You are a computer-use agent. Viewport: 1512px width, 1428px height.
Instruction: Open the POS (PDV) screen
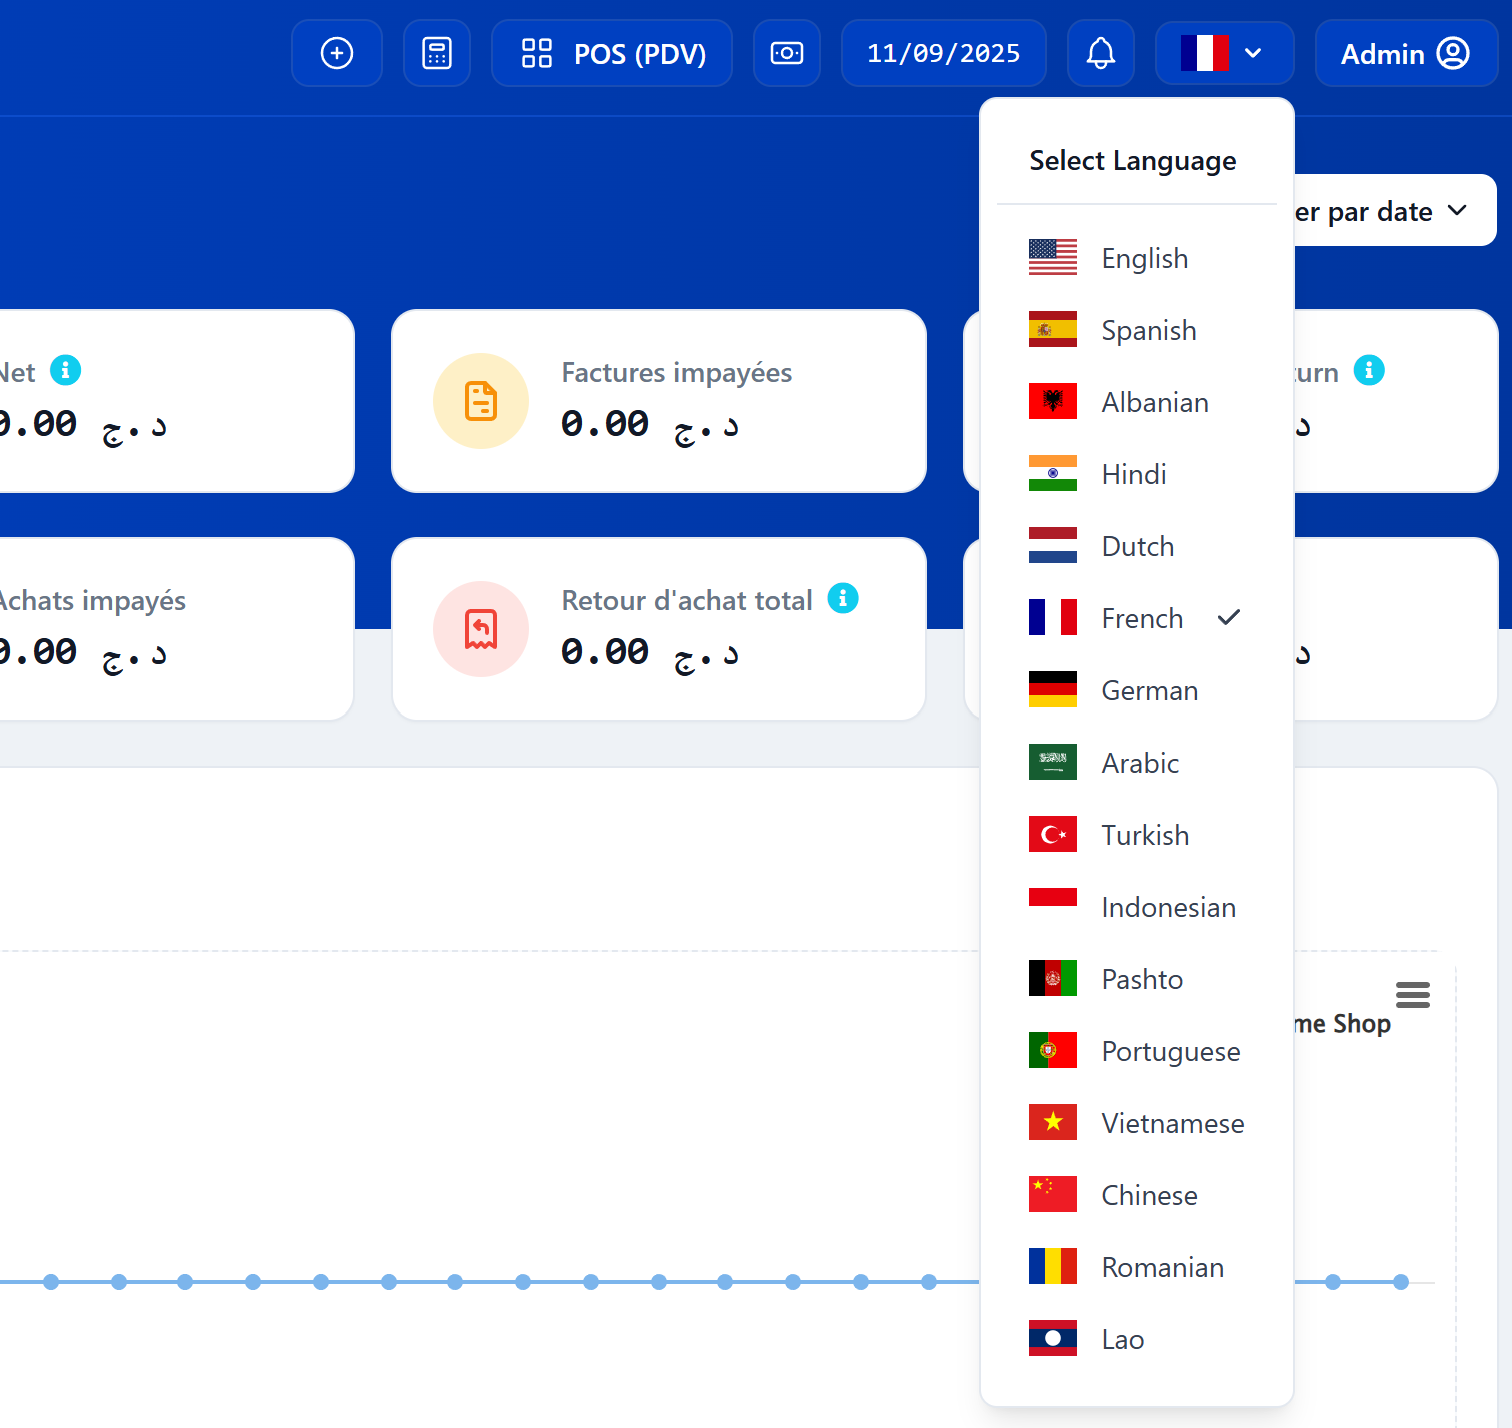coord(612,53)
